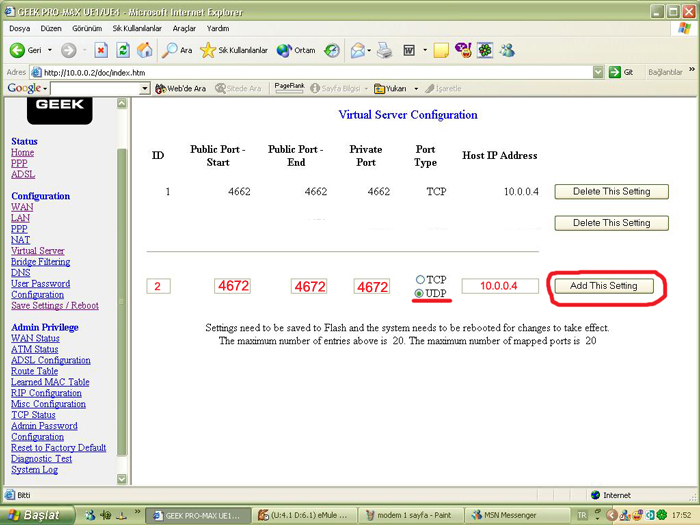This screenshot has width=700, height=525.
Task: Click the green ICQ flower toolbar icon
Action: pyautogui.click(x=485, y=50)
